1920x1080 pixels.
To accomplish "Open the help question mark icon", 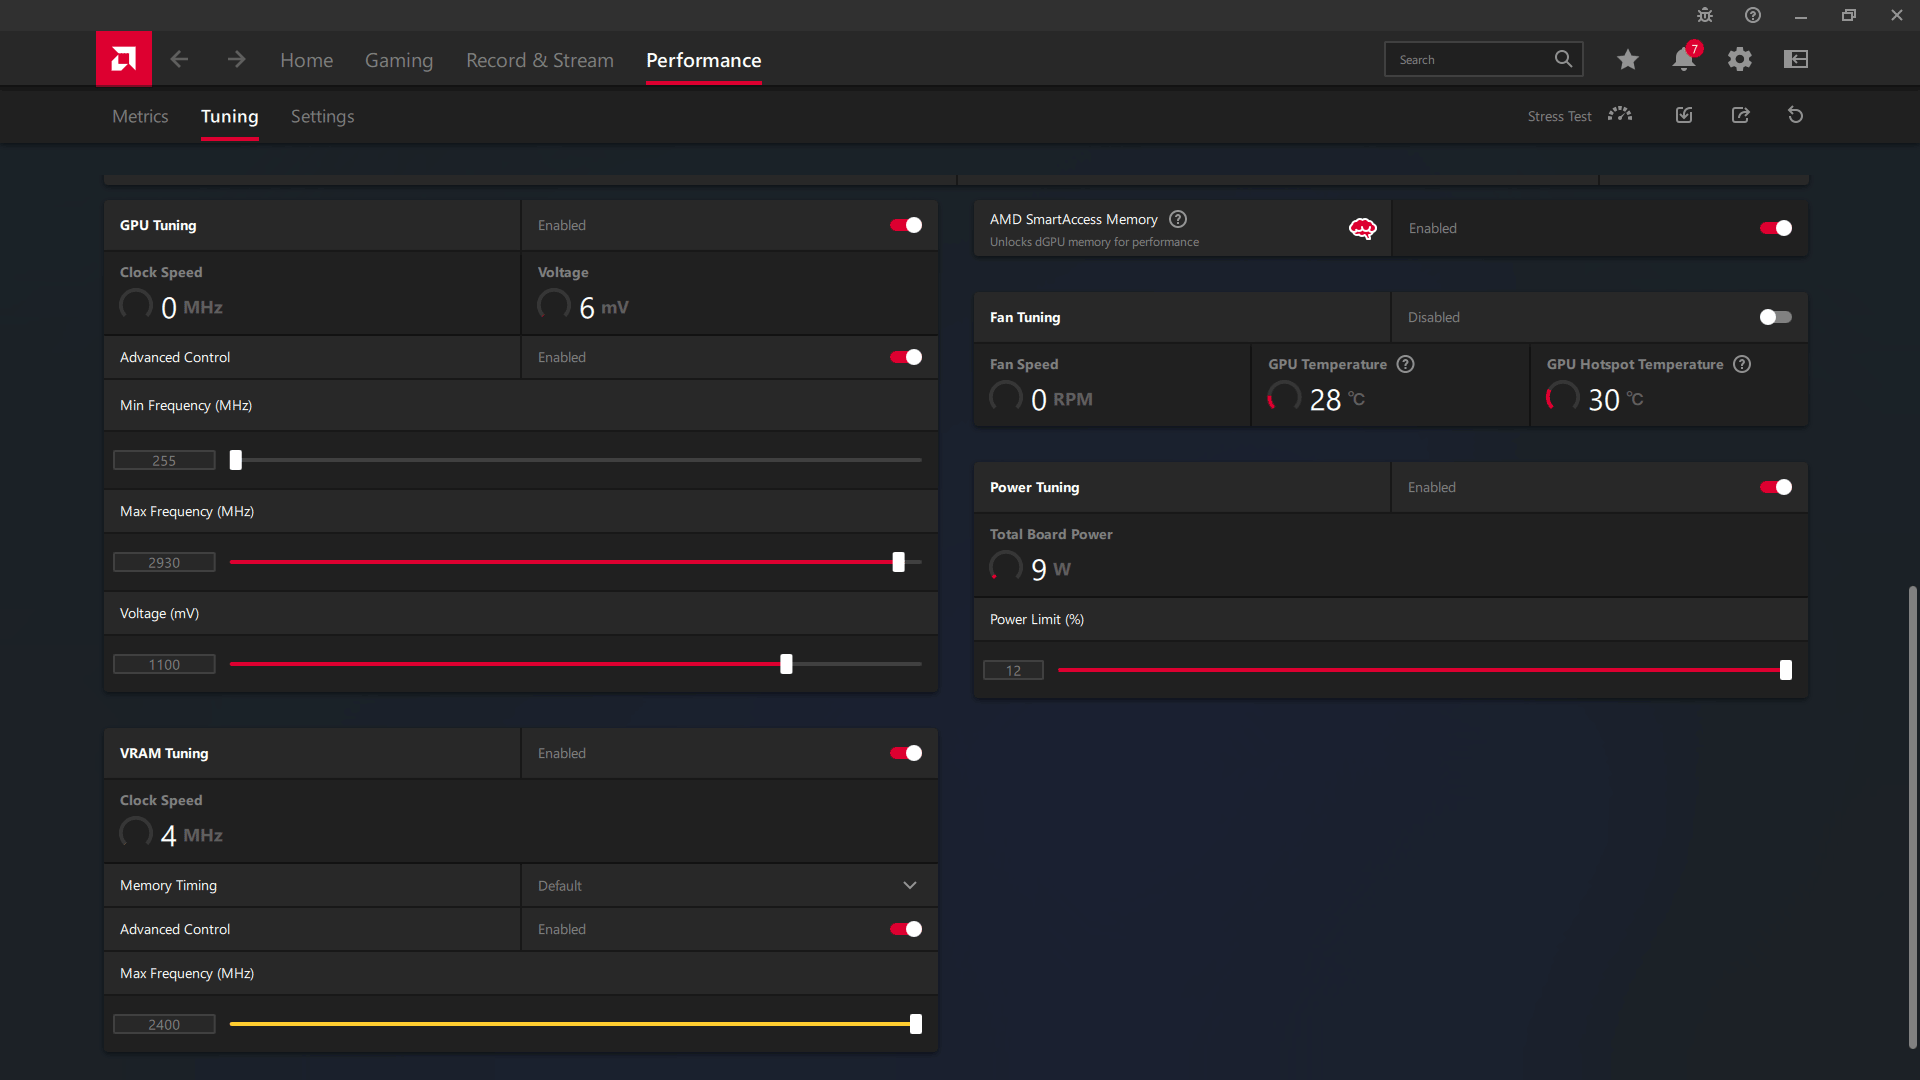I will coord(1753,15).
